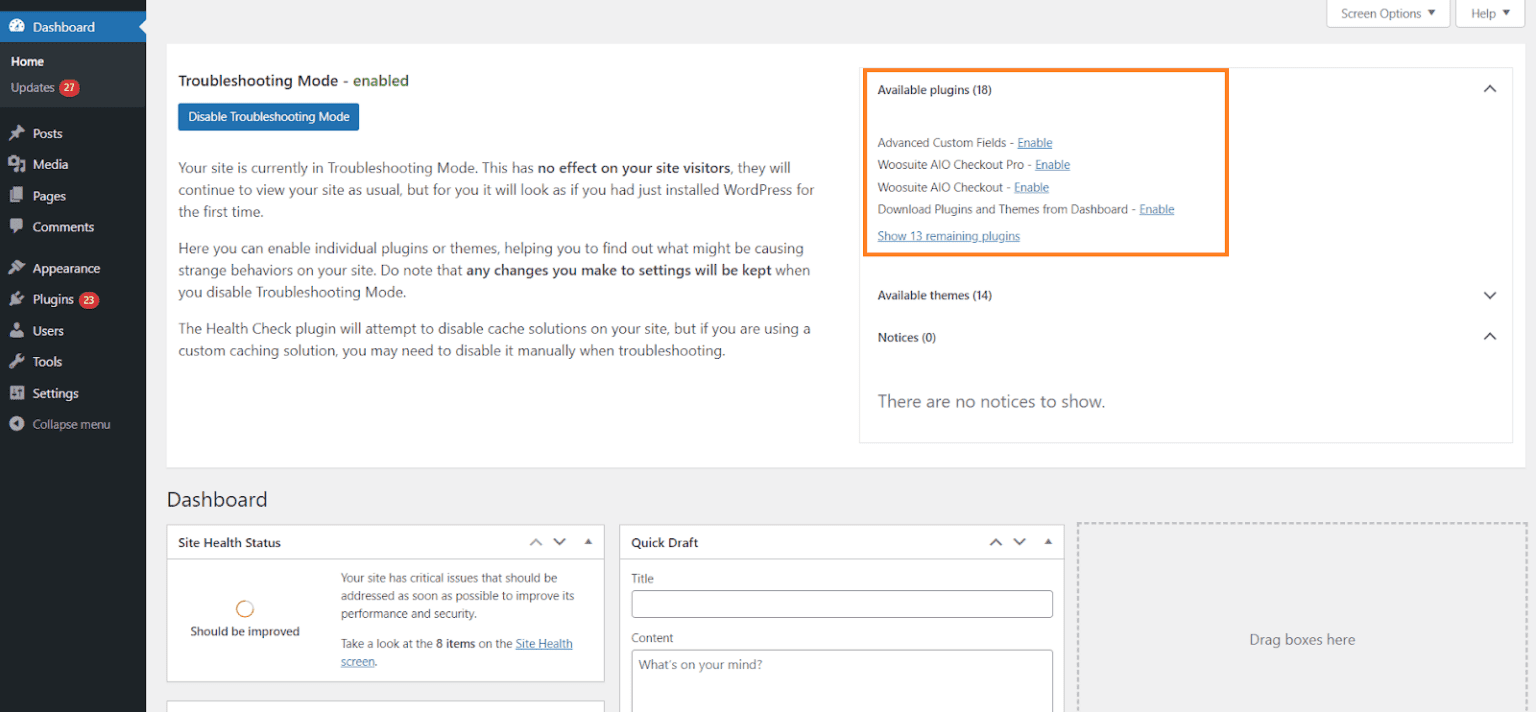The image size is (1536, 712).
Task: Show 13 remaining plugins
Action: pyautogui.click(x=948, y=235)
